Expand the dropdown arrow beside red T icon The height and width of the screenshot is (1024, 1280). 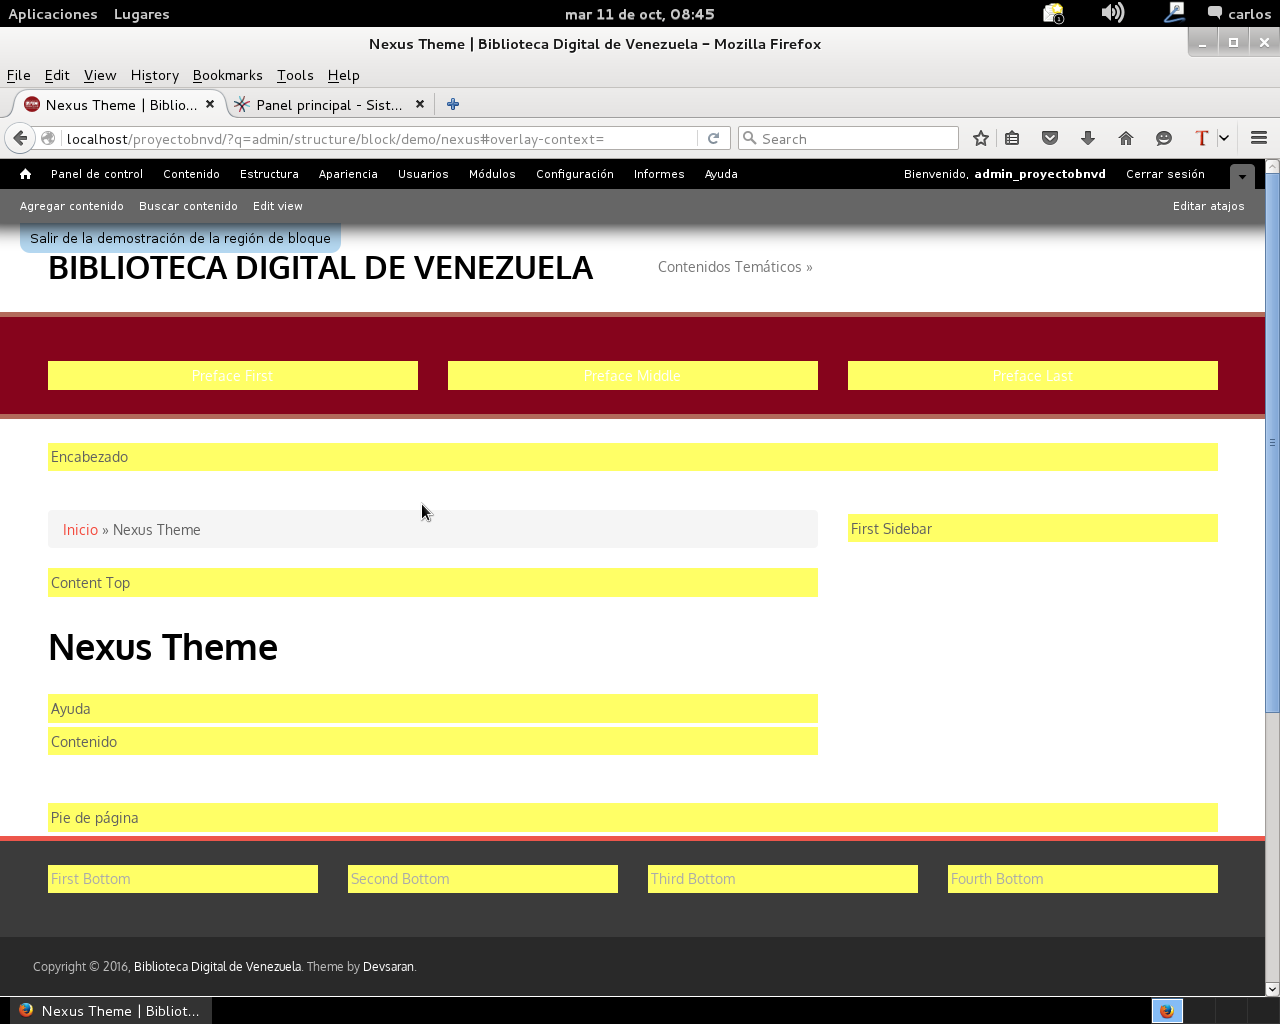[1223, 138]
